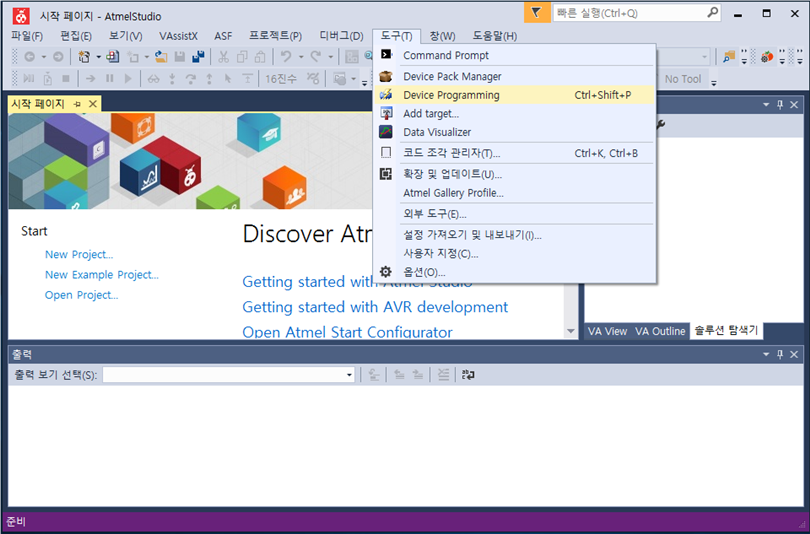This screenshot has height=534, width=810.
Task: Click the Save single-disk toolbar icon
Action: coord(179,57)
